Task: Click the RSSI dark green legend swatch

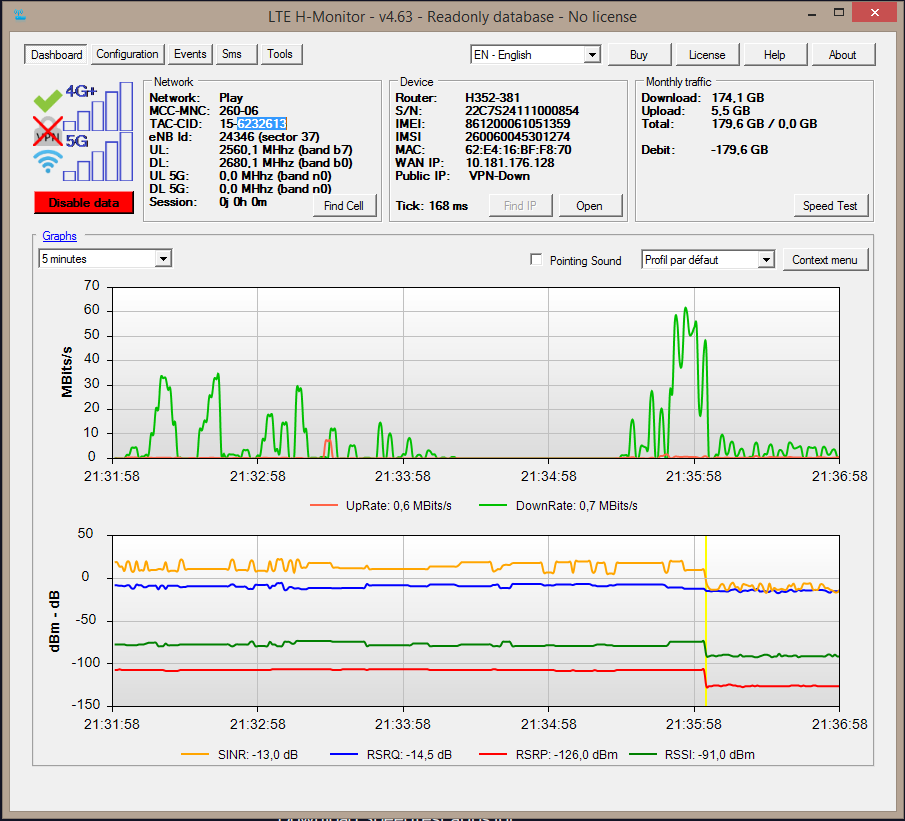Action: 642,754
